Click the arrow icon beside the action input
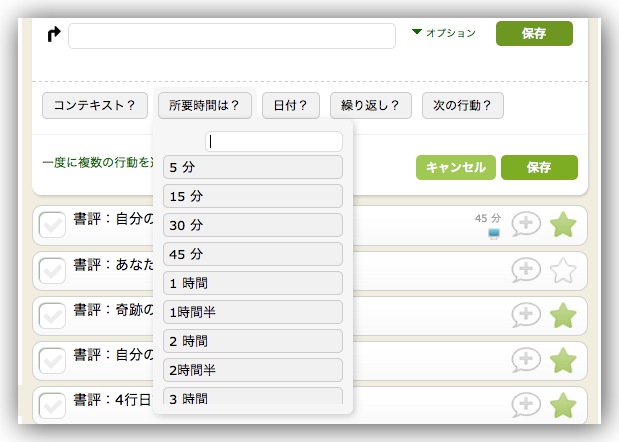This screenshot has height=442, width=619. point(54,35)
